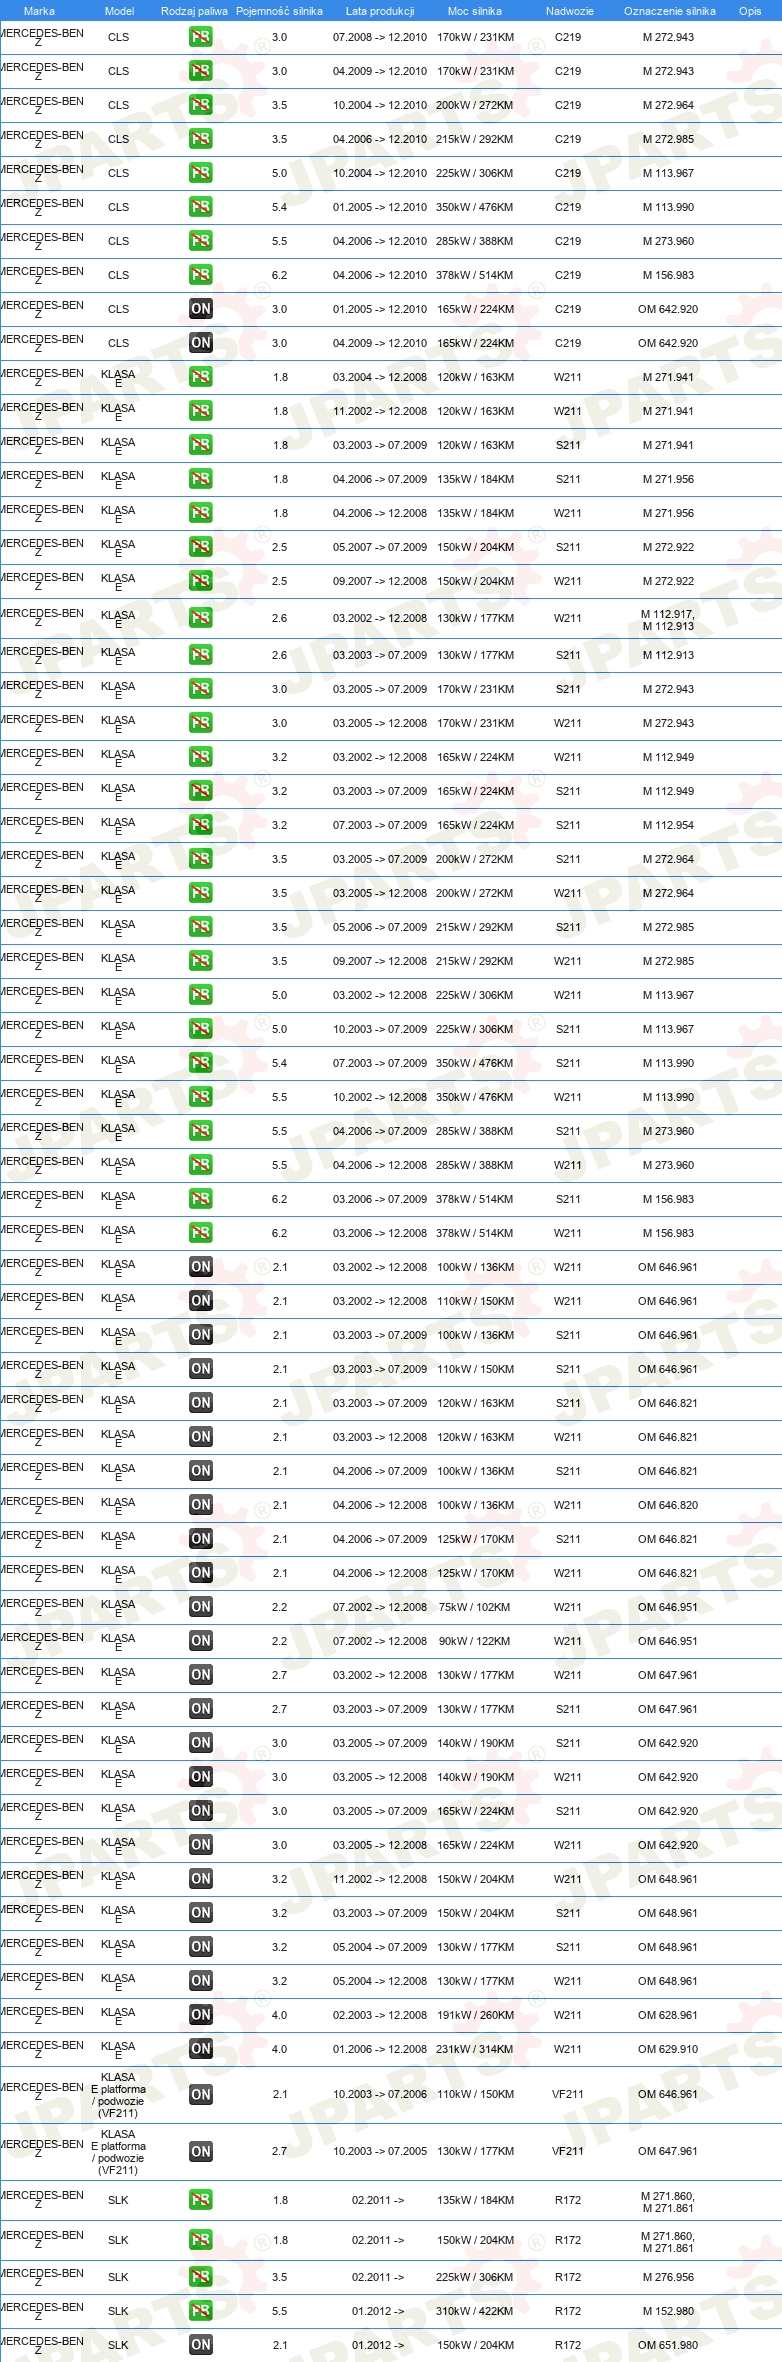Click petrol icon in CLS 5.5 row
The height and width of the screenshot is (2362, 782).
[x=200, y=241]
